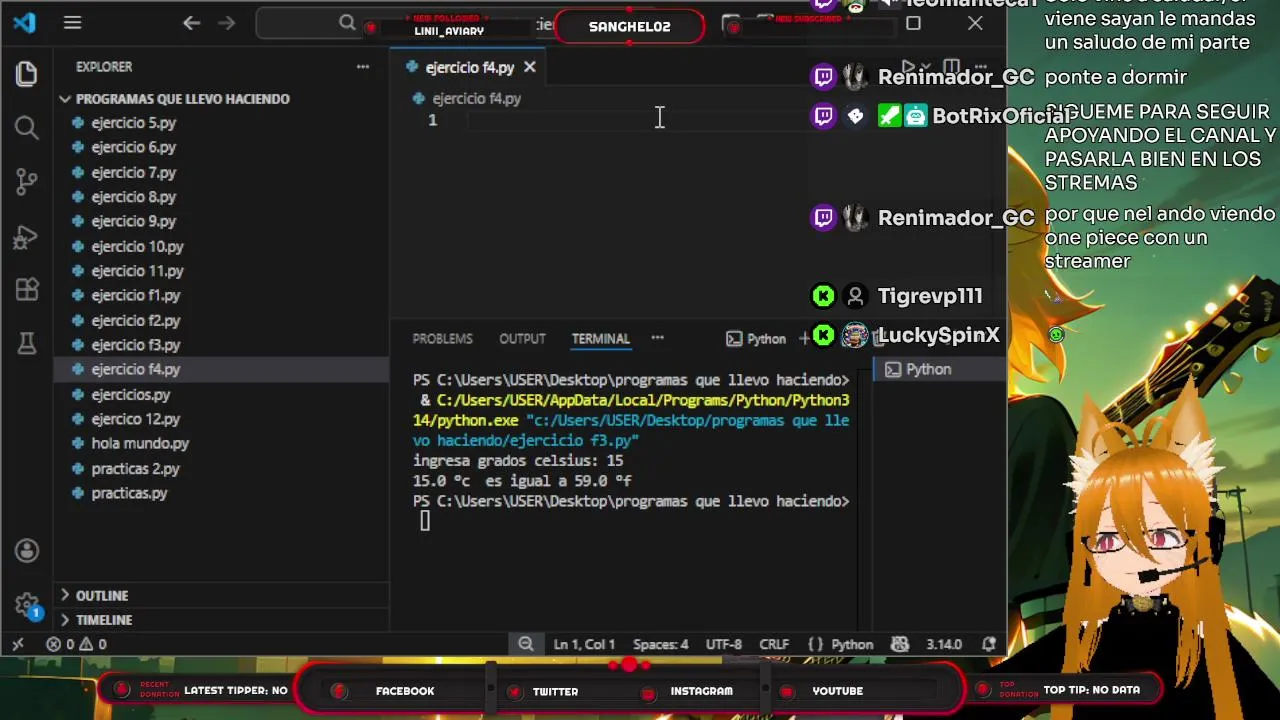Open the Extensions view
The height and width of the screenshot is (720, 1280).
pyautogui.click(x=27, y=290)
